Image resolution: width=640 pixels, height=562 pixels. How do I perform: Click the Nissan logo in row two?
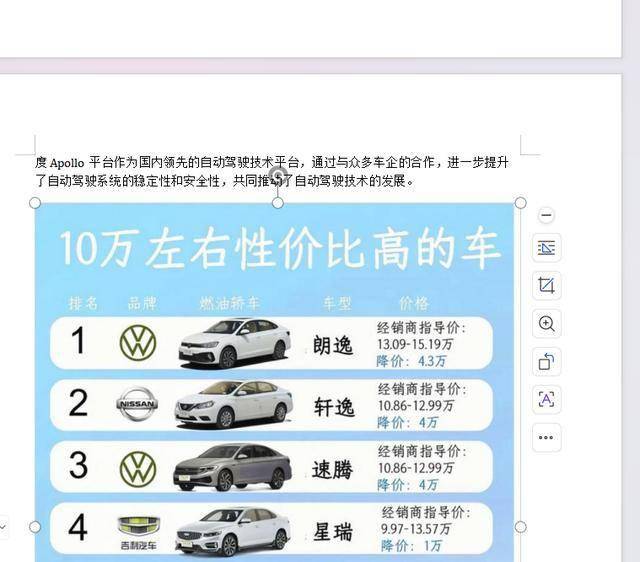[x=138, y=404]
